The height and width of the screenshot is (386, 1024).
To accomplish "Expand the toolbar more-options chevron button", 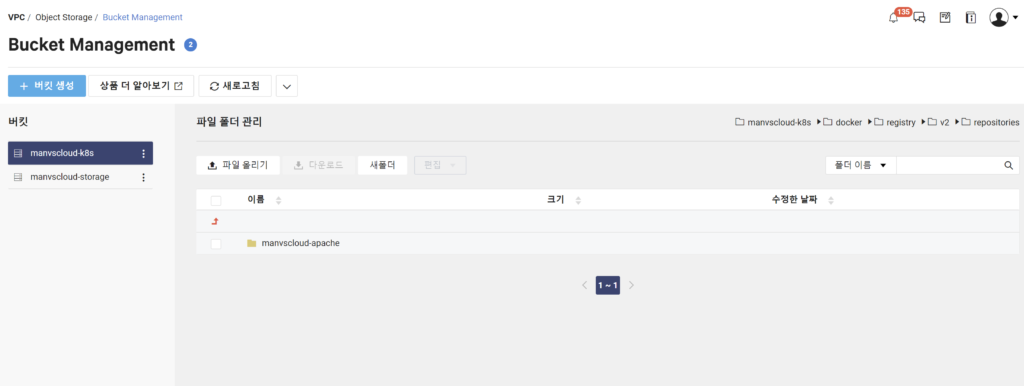I will (287, 86).
